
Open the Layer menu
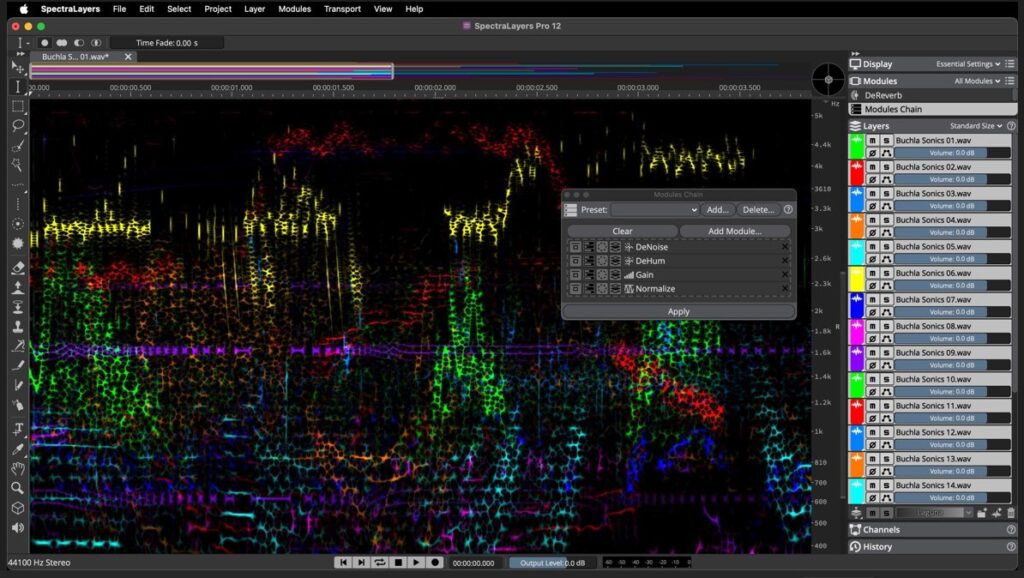tap(255, 9)
